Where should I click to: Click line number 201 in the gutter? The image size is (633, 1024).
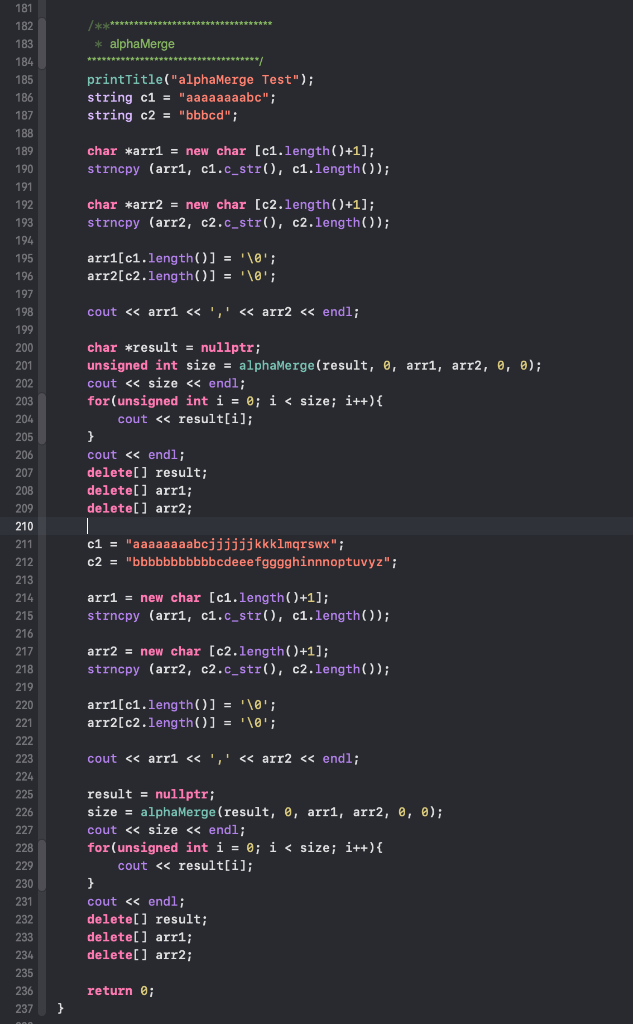(x=24, y=366)
